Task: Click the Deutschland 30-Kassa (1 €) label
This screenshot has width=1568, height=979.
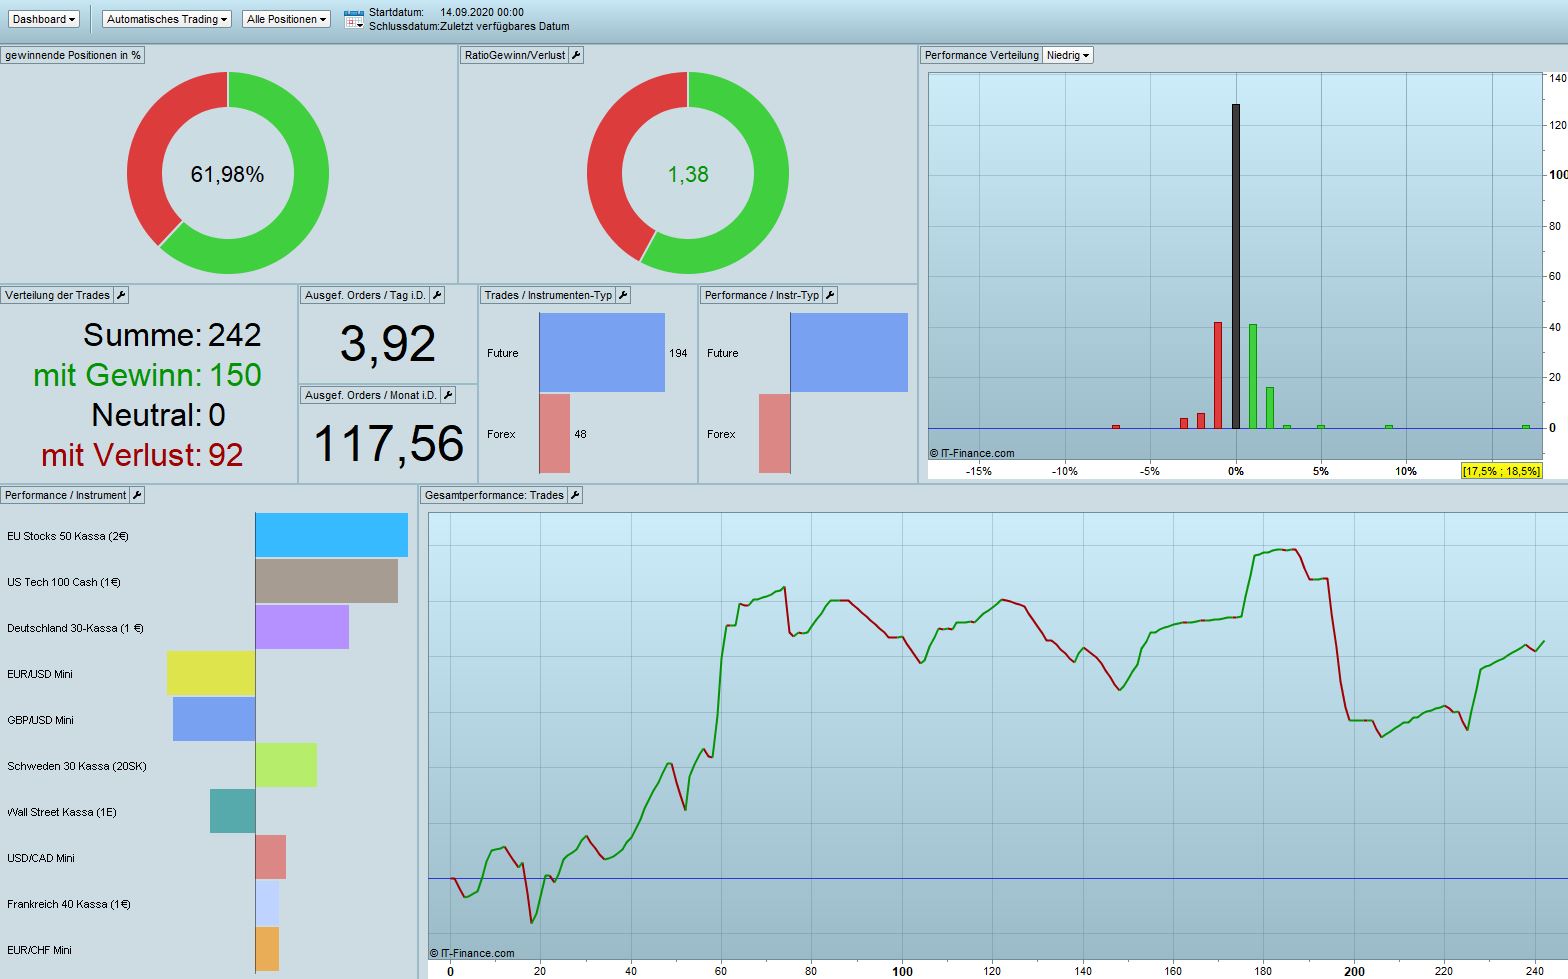Action: point(75,628)
